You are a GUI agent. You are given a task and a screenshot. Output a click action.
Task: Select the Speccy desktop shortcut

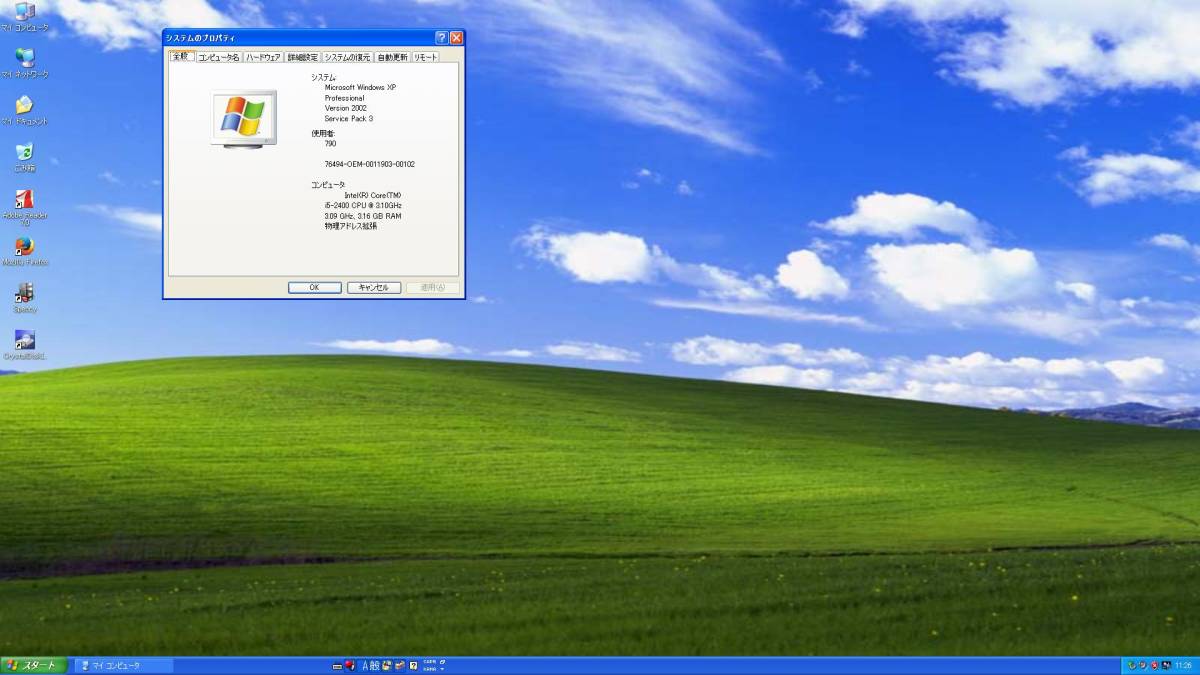(x=24, y=298)
